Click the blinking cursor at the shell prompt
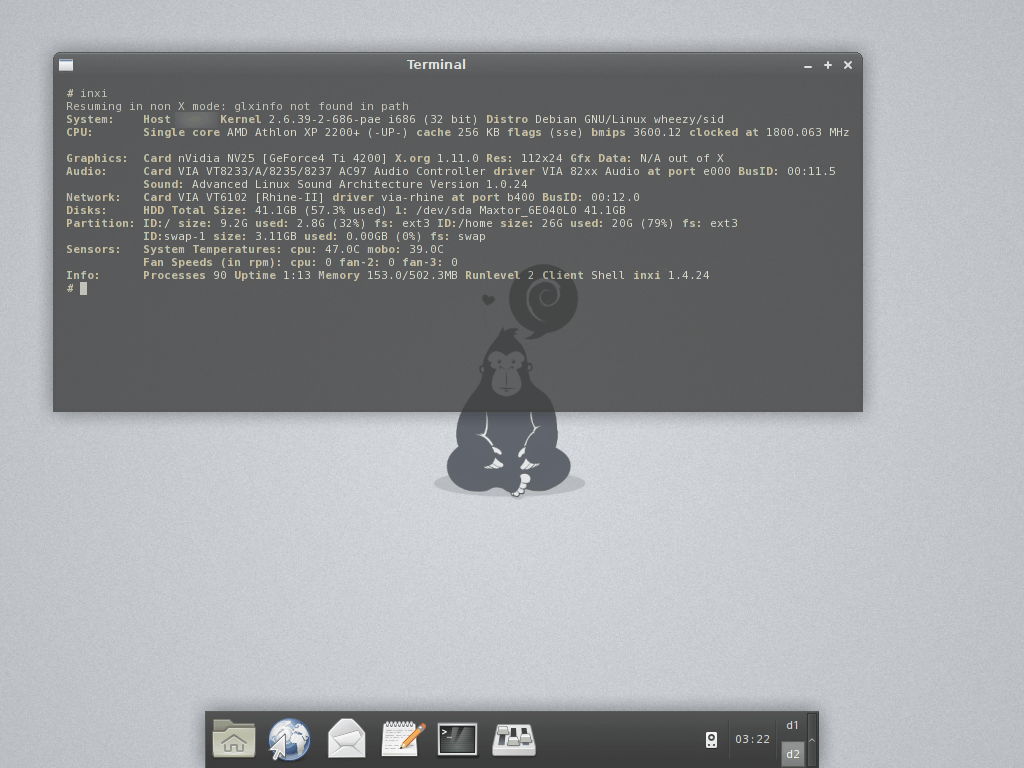 coord(84,288)
